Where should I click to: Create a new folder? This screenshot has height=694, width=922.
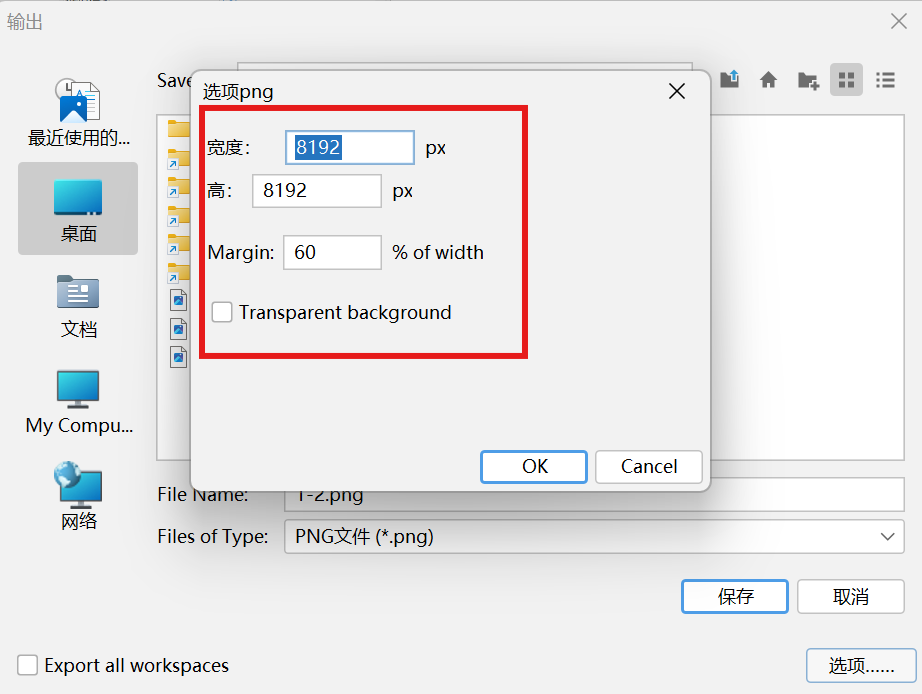click(808, 80)
